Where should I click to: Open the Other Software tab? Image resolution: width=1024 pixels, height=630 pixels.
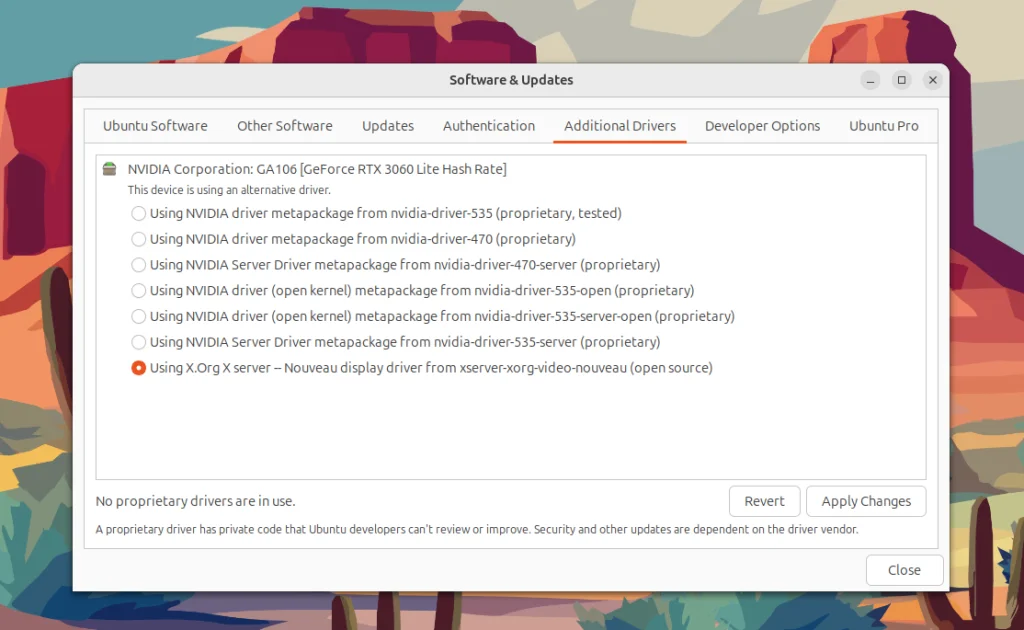285,126
